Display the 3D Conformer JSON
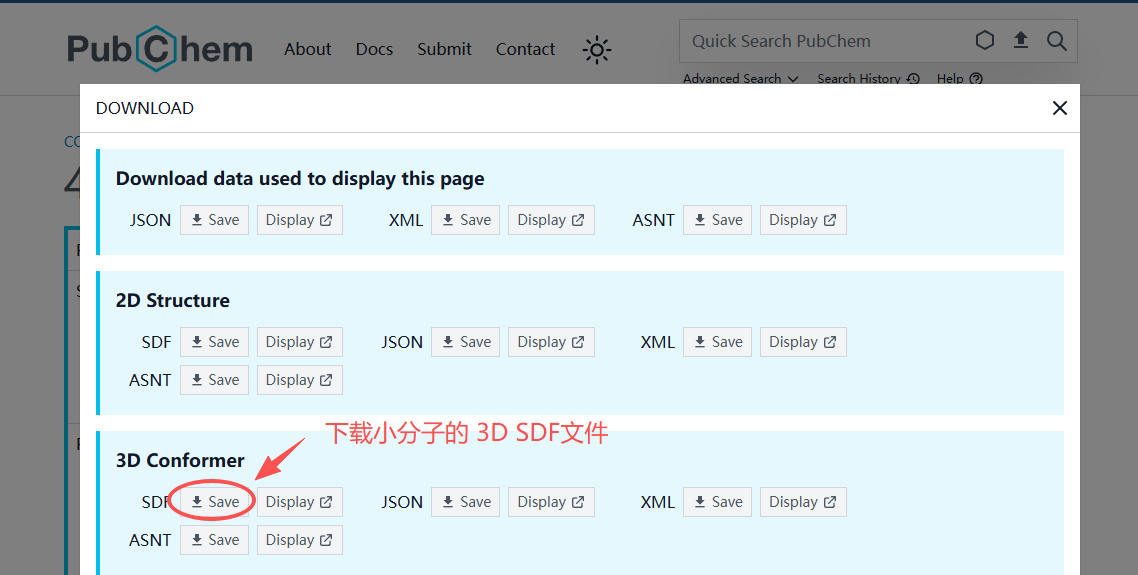Viewport: 1138px width, 575px height. 551,502
